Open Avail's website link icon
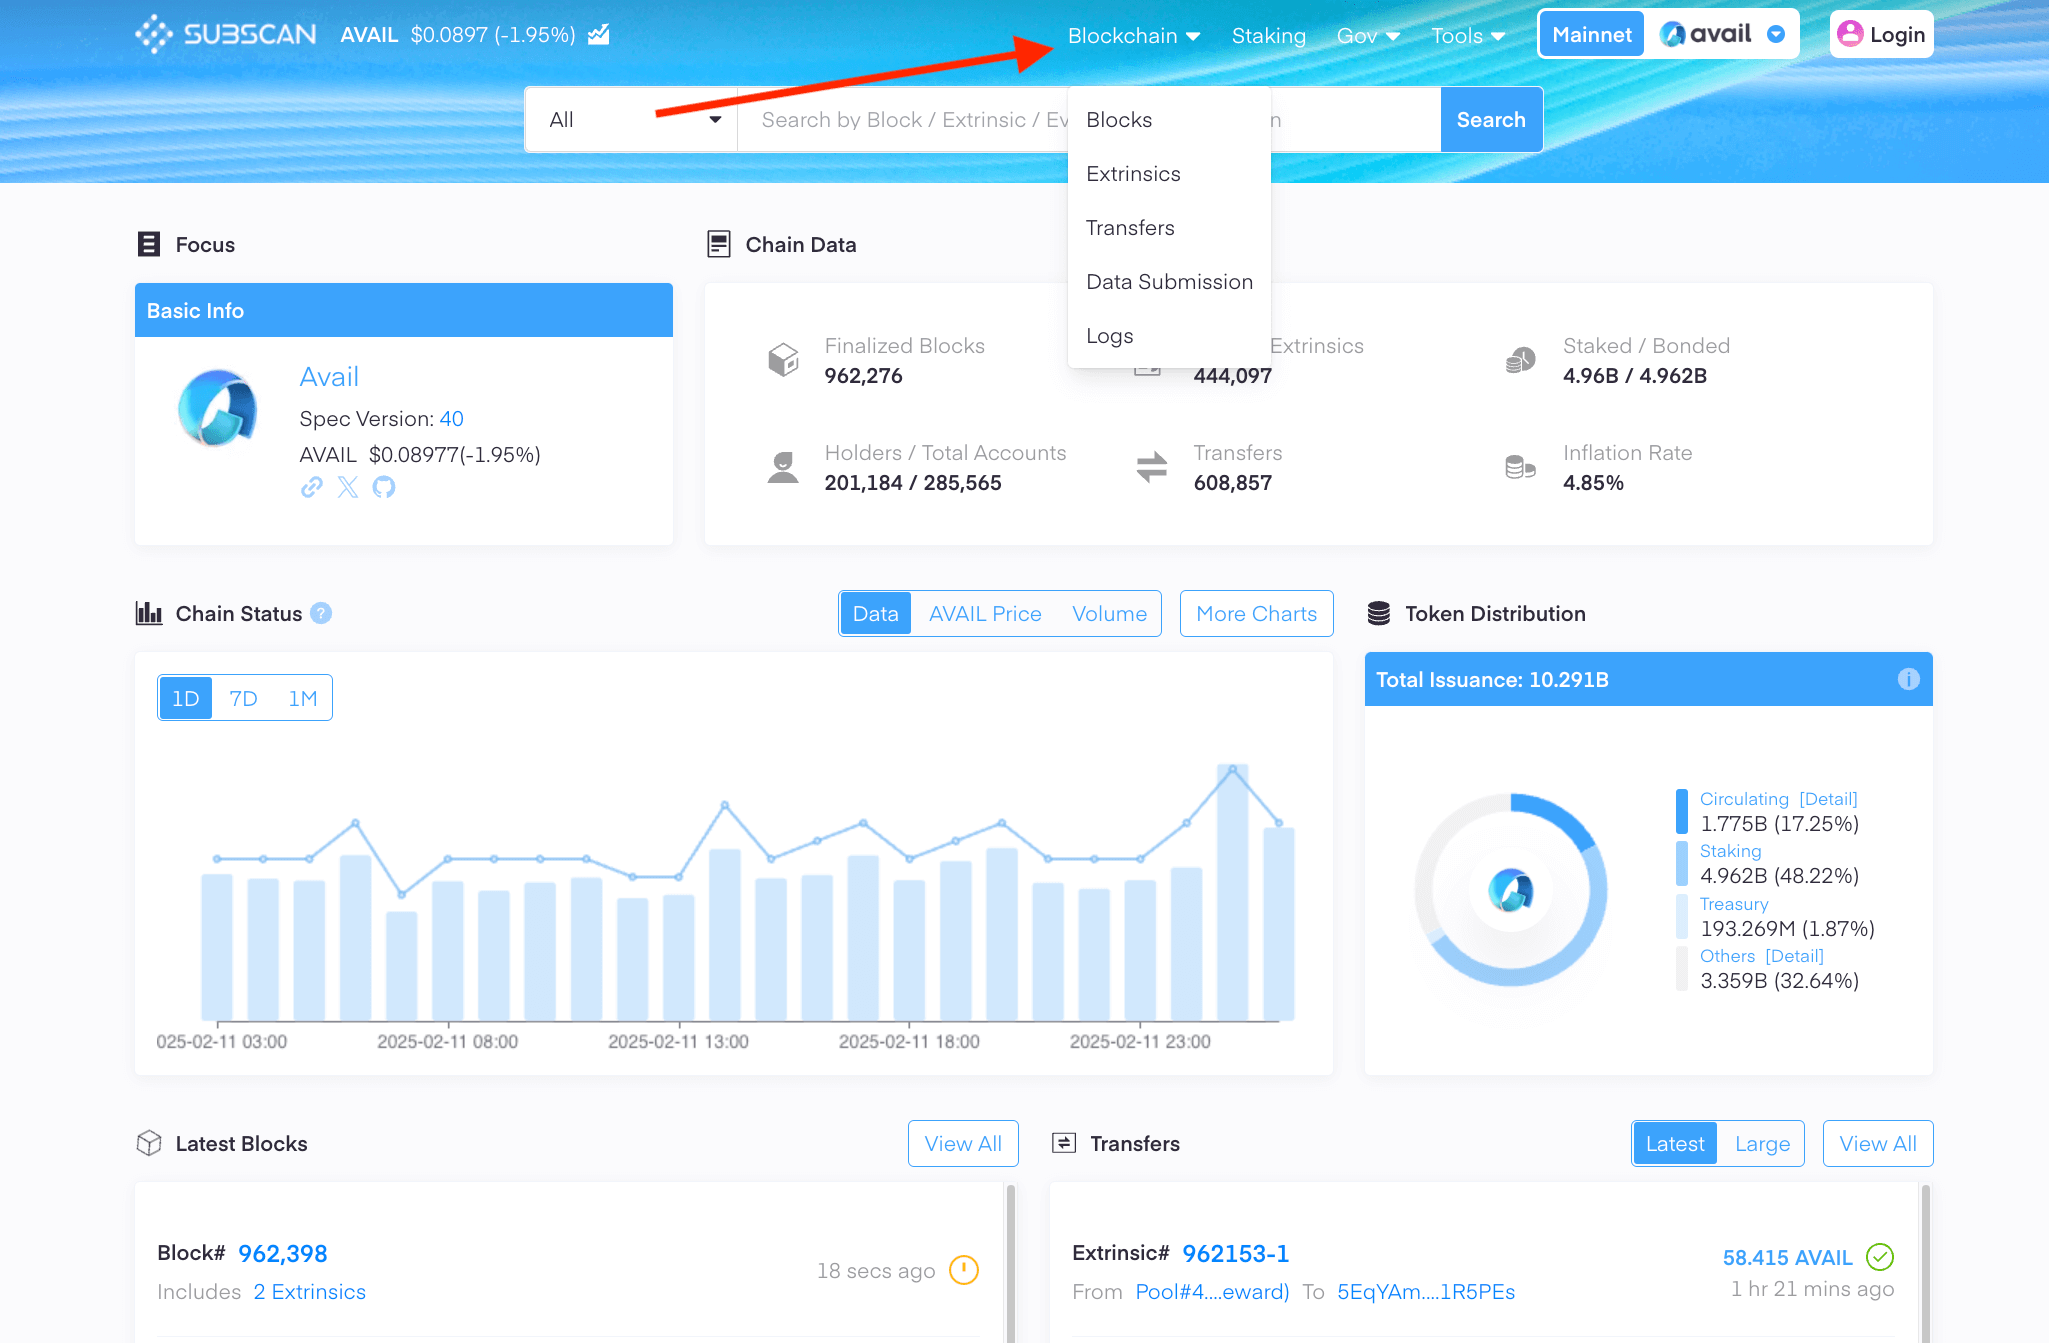Image resolution: width=2049 pixels, height=1343 pixels. click(312, 487)
